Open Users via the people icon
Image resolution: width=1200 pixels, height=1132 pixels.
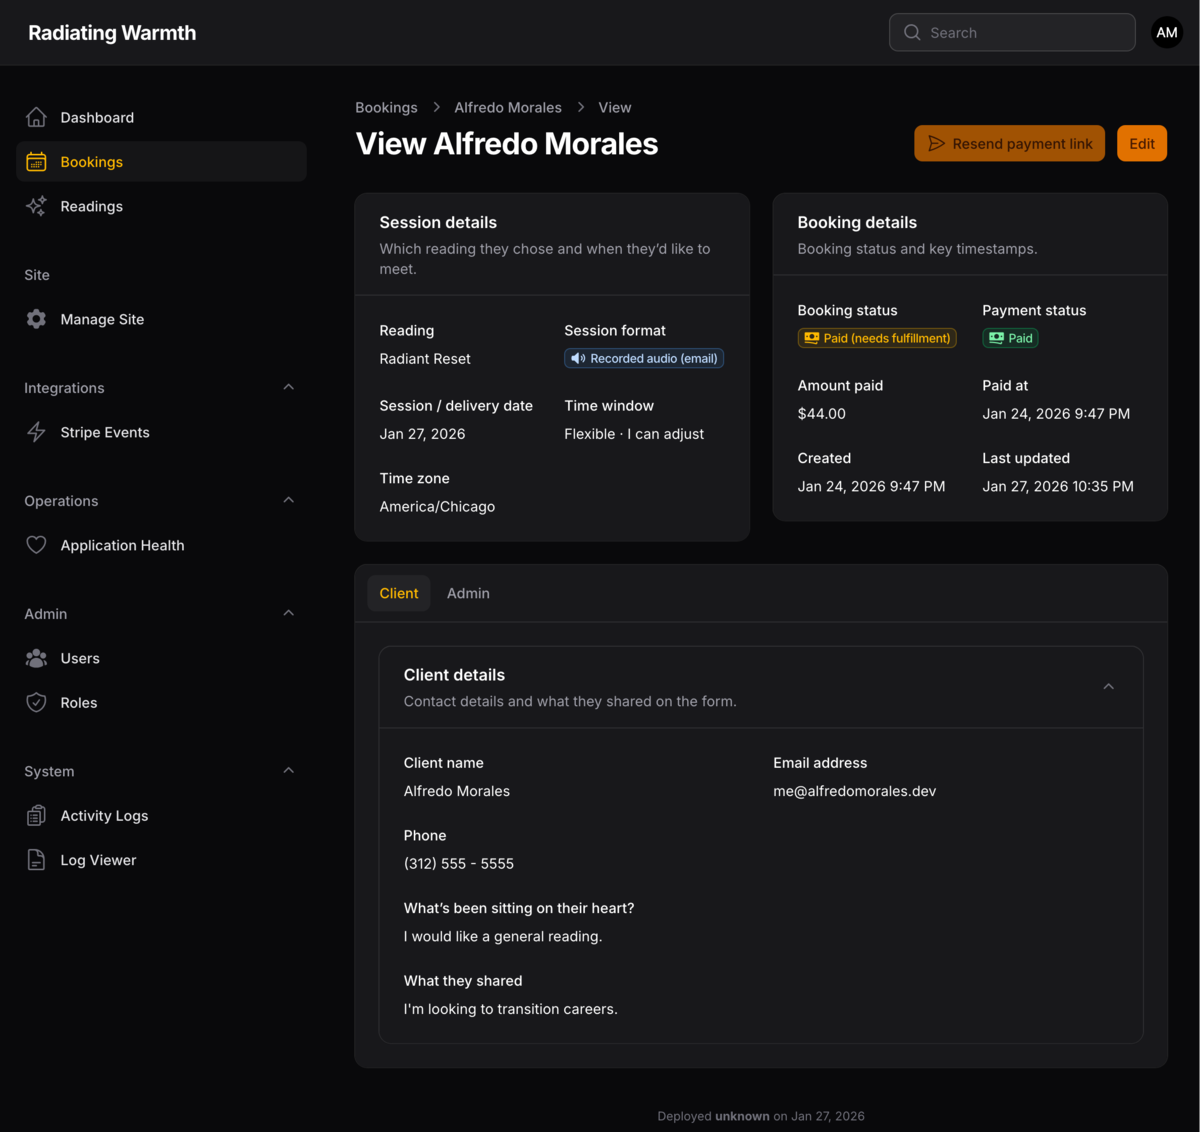tap(36, 658)
